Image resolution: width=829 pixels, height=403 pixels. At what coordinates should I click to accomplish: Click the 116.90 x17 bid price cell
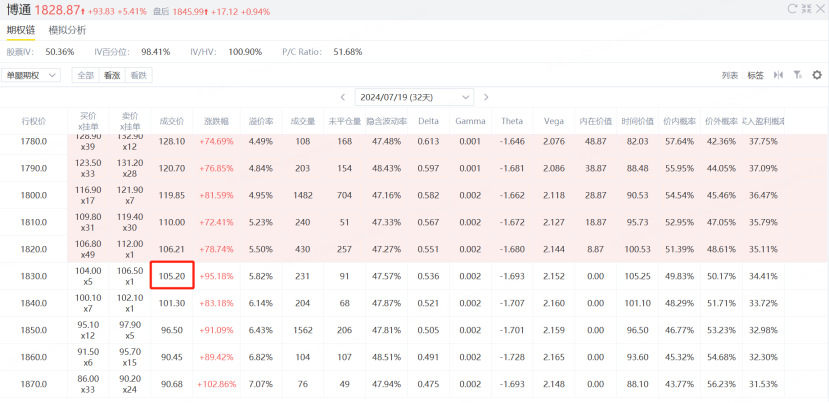(x=88, y=195)
